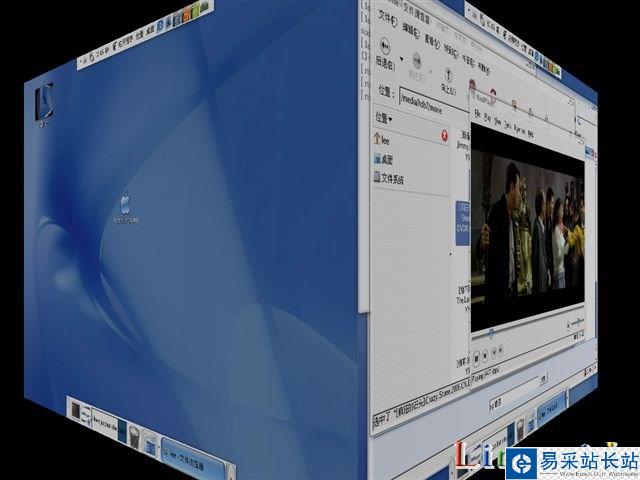This screenshot has height=480, width=640.
Task: Open the 书签 menu in file browser
Action: [x=468, y=60]
